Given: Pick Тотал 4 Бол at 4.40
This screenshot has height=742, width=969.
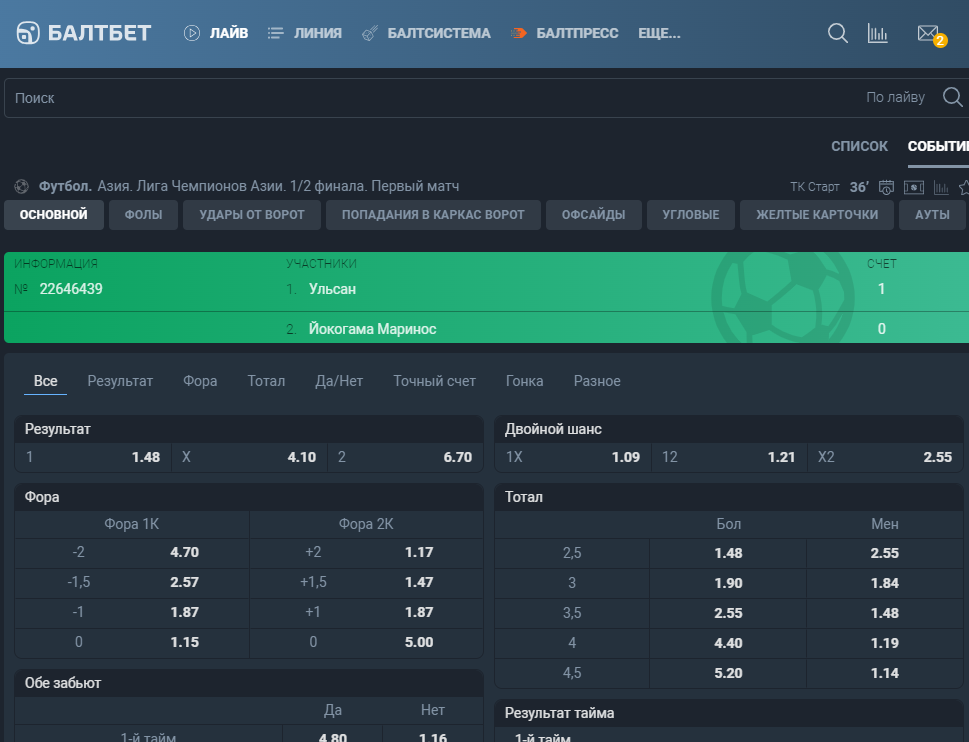Looking at the screenshot, I should (728, 643).
